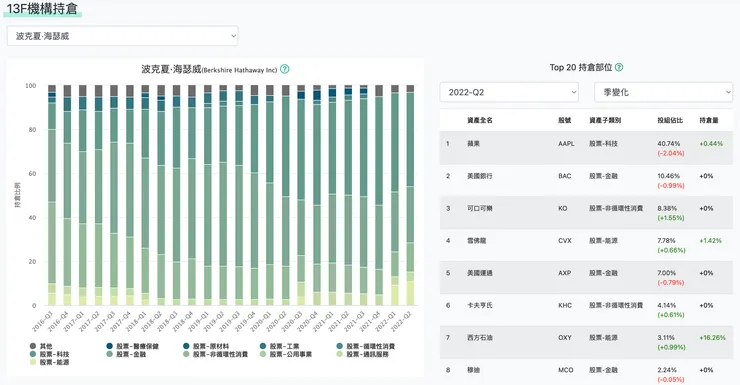Screen dimensions: 740x385
Task: Open help icon next to Top 20 持倉部位
Action: [619, 67]
